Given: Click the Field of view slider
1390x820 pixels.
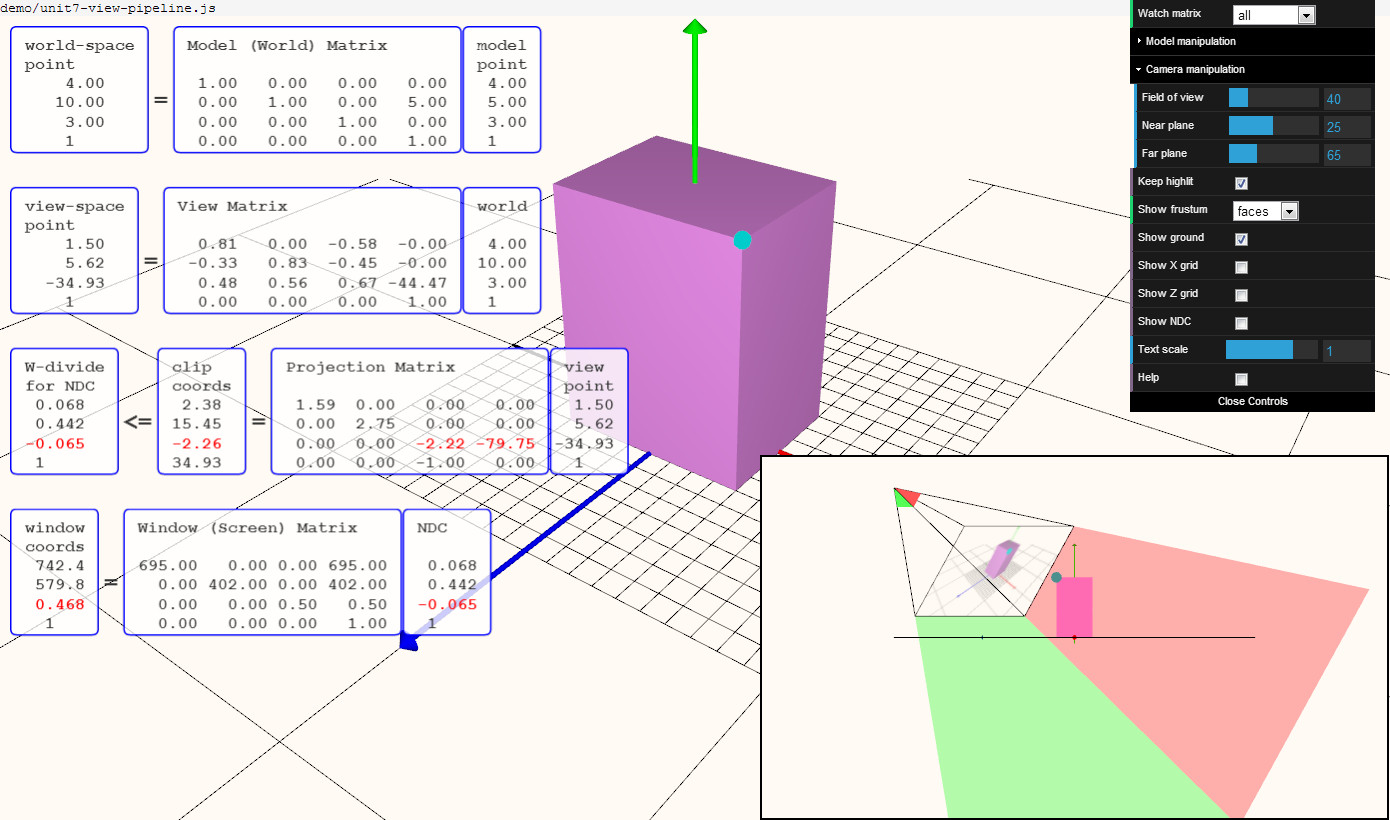Looking at the screenshot, I should (x=1273, y=97).
